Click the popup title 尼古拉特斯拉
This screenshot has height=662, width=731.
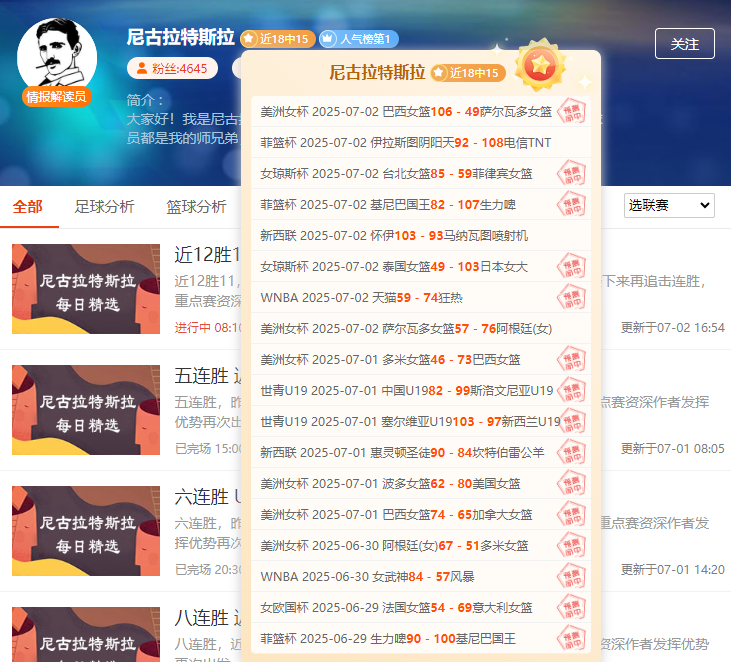pos(377,72)
